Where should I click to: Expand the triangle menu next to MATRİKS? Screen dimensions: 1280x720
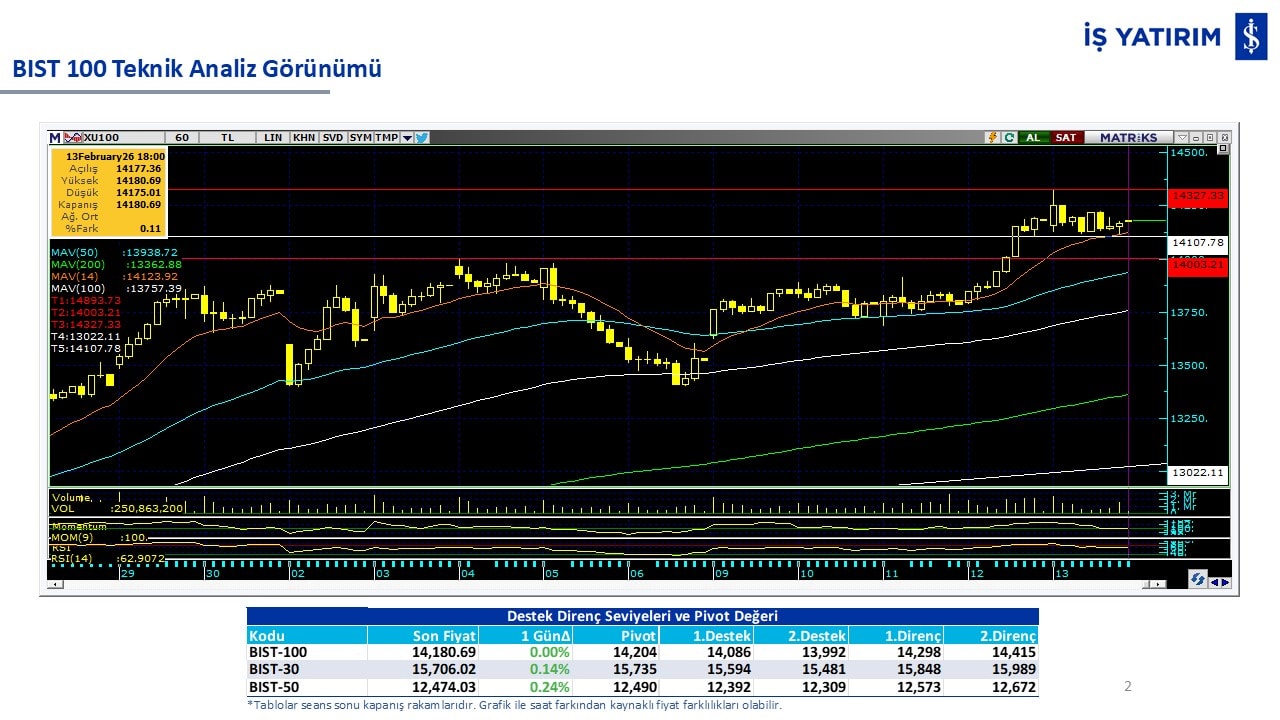point(1182,138)
